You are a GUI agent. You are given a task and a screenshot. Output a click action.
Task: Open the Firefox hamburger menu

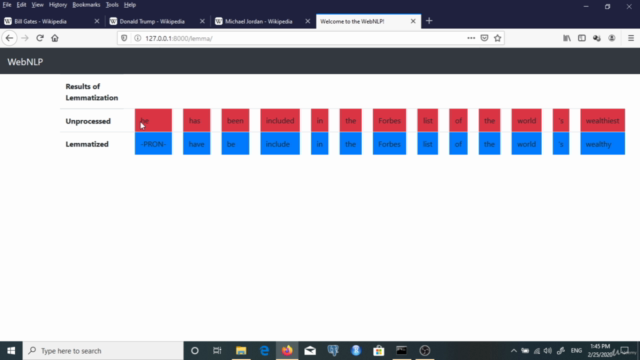[631, 38]
